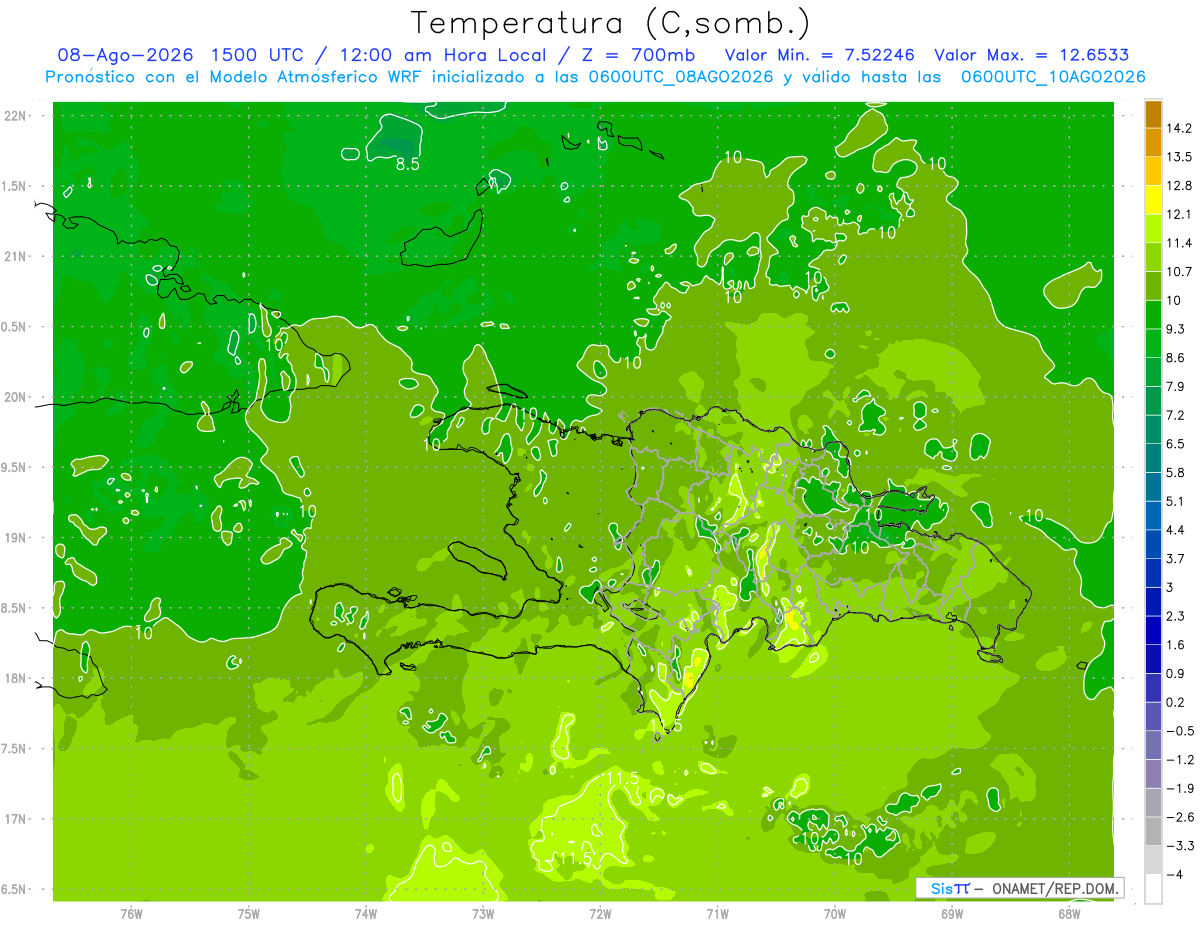This screenshot has width=1200, height=927.
Task: Click the '-1.9' colorbar value label
Action: 1180,788
